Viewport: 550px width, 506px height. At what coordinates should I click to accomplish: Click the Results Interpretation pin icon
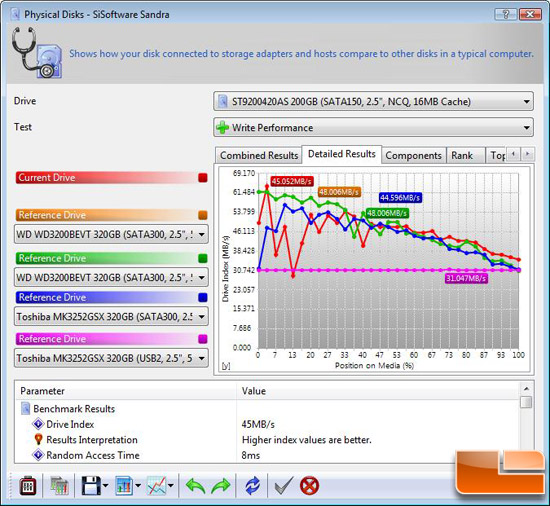38,439
